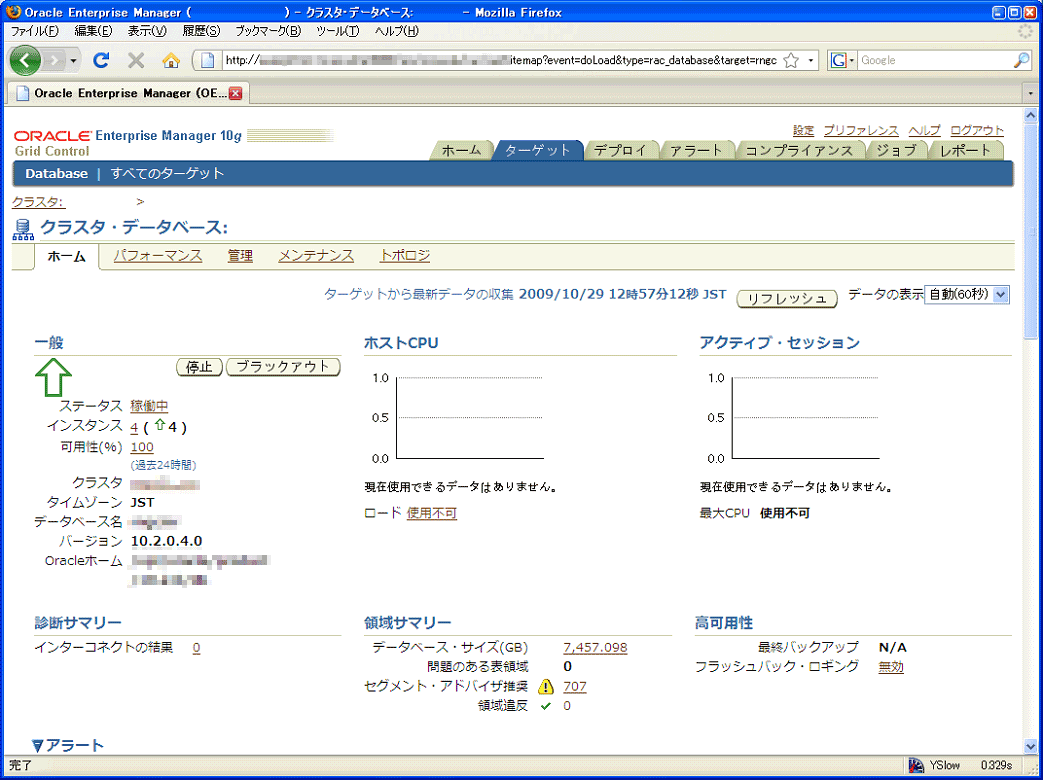Select Database in the blue subnav bar
The image size is (1043, 780).
coord(57,174)
